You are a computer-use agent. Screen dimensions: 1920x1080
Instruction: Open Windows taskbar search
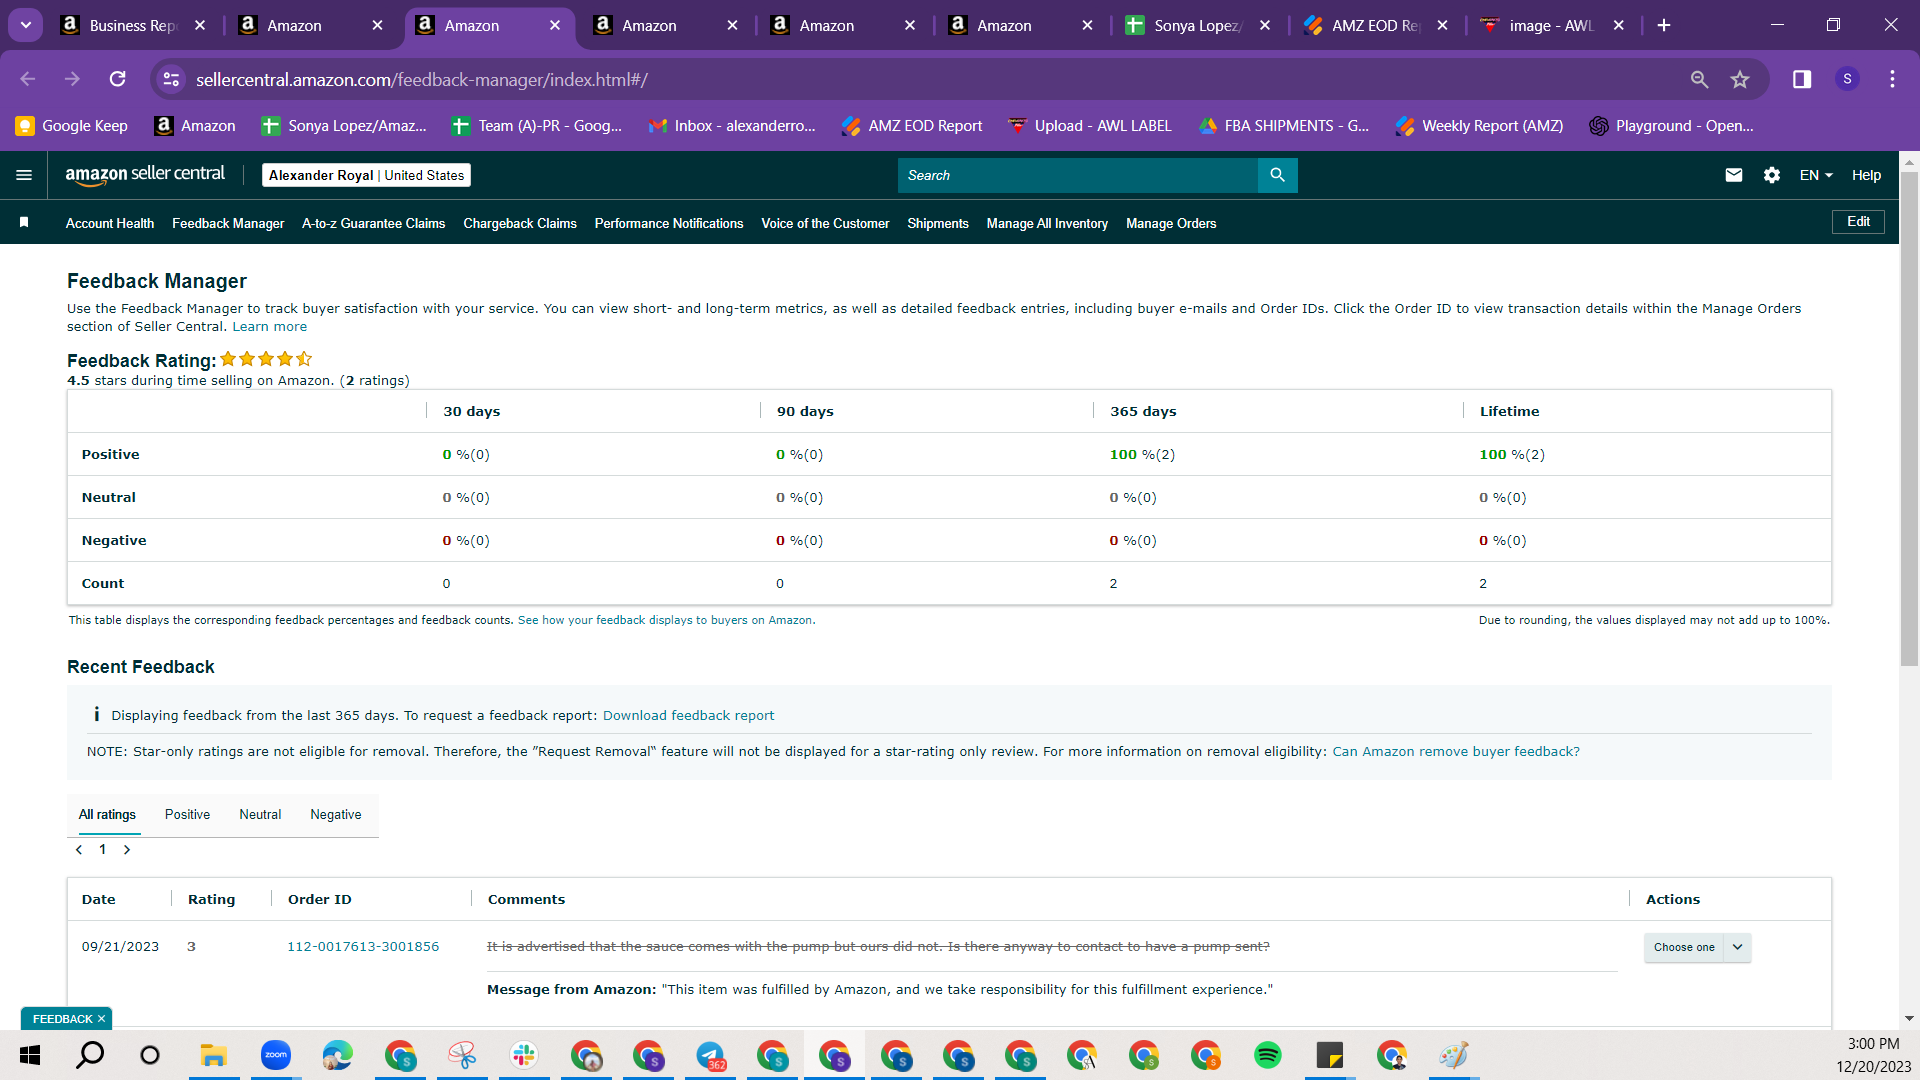click(90, 1055)
